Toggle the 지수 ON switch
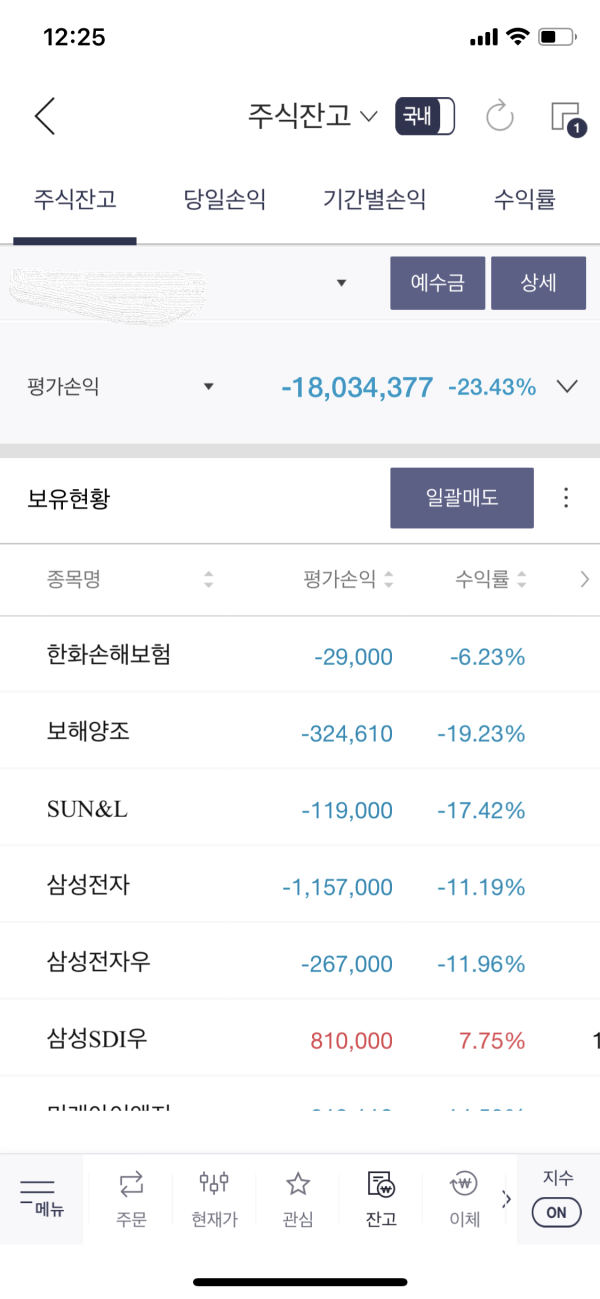 coord(557,1198)
